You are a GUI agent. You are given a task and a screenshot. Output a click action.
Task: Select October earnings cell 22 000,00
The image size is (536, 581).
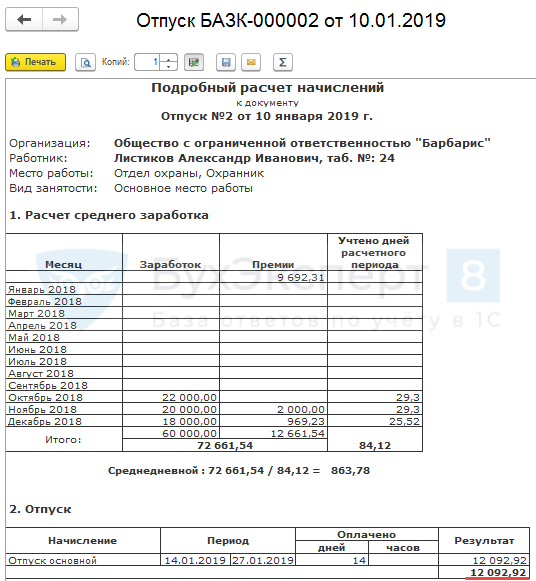171,397
